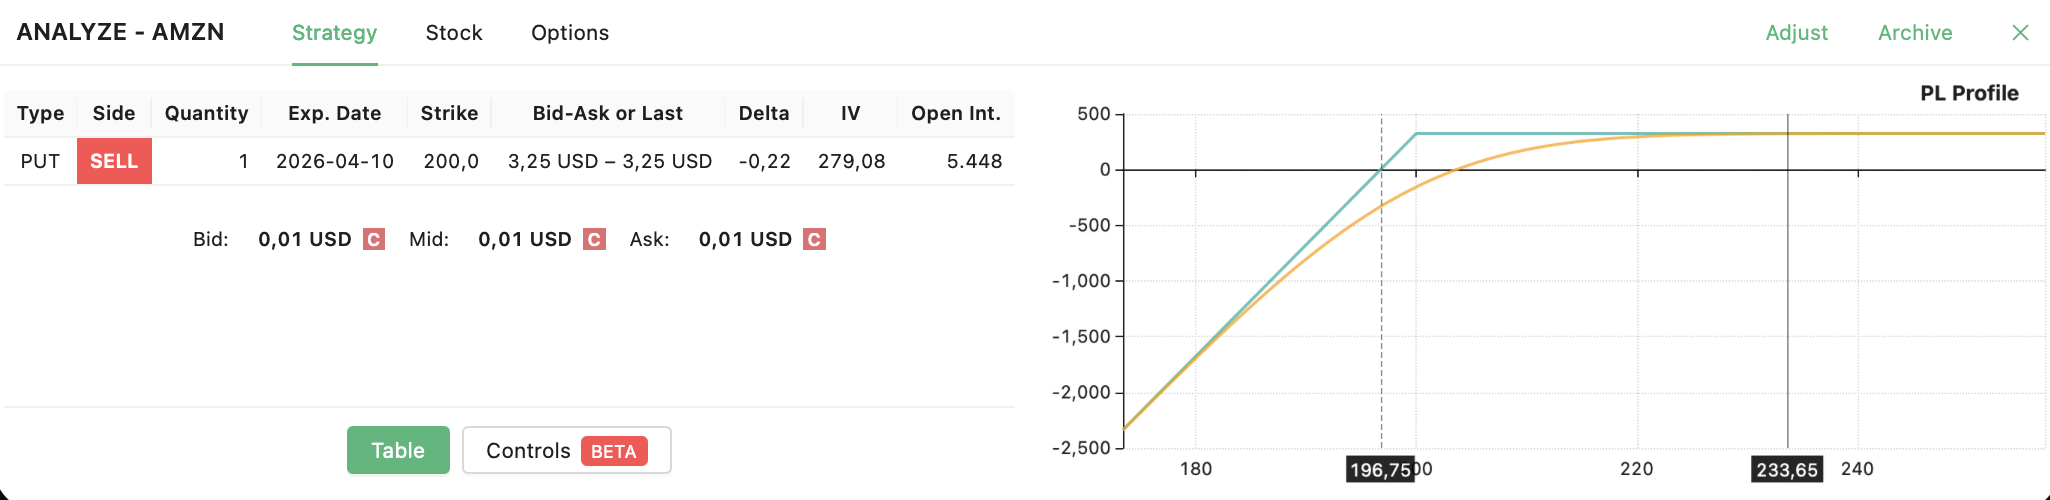Click the red C icon beside Mid price

click(x=594, y=240)
